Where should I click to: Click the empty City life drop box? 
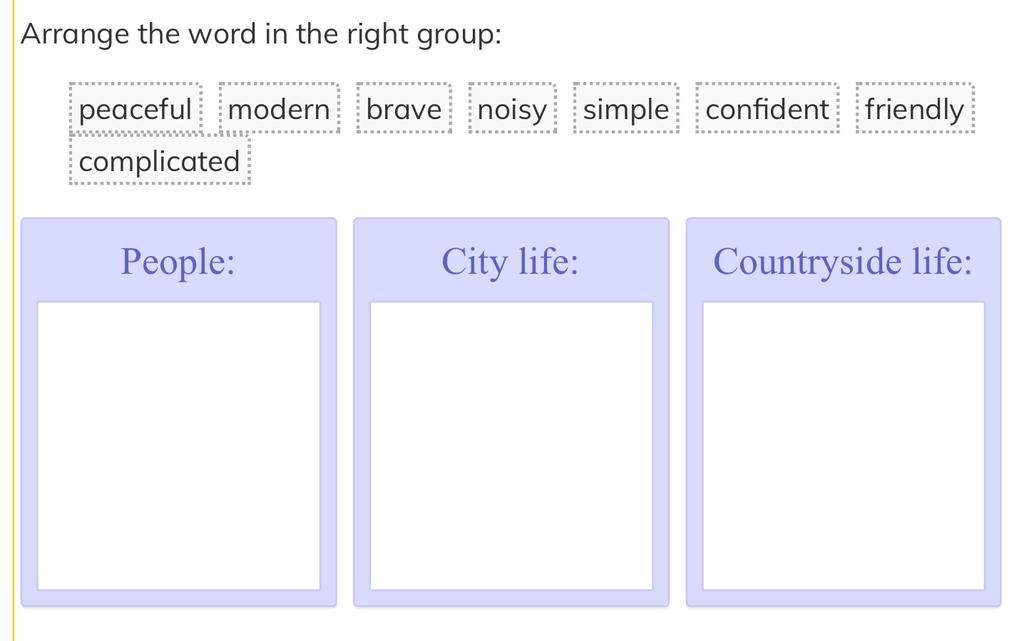coord(511,446)
